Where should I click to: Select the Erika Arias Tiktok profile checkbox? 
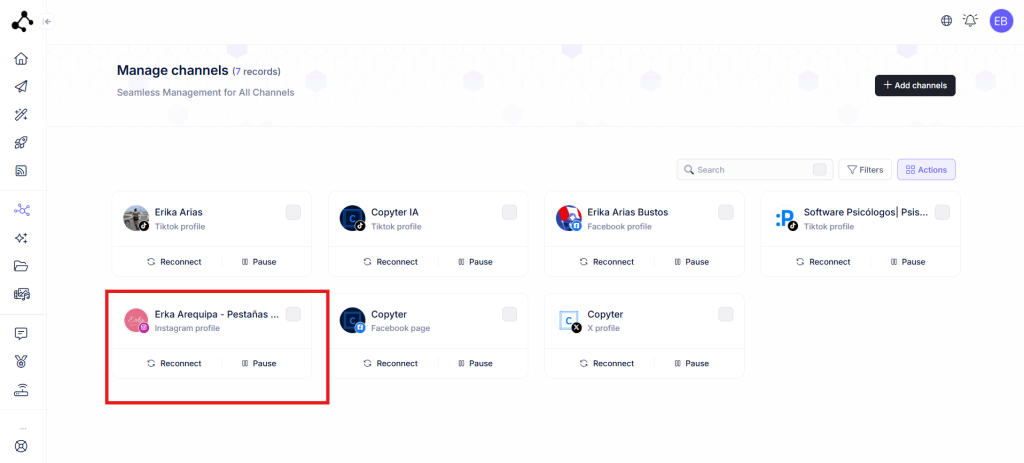point(293,212)
